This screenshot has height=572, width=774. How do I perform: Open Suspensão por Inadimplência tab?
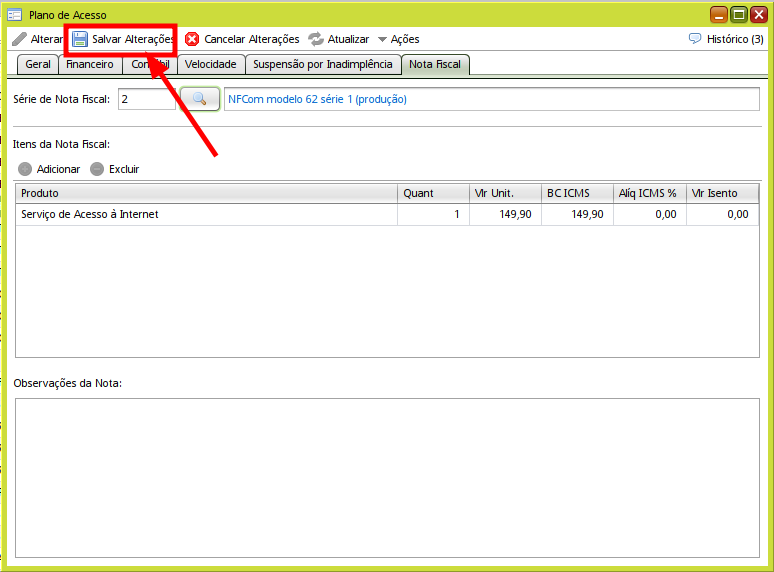(x=322, y=64)
